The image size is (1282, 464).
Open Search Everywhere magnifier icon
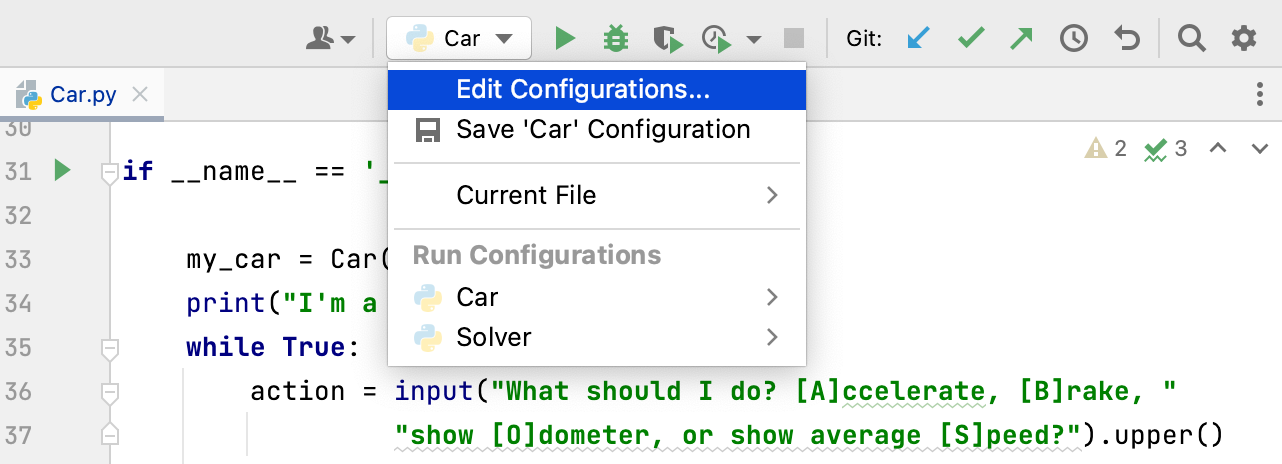coord(1191,39)
